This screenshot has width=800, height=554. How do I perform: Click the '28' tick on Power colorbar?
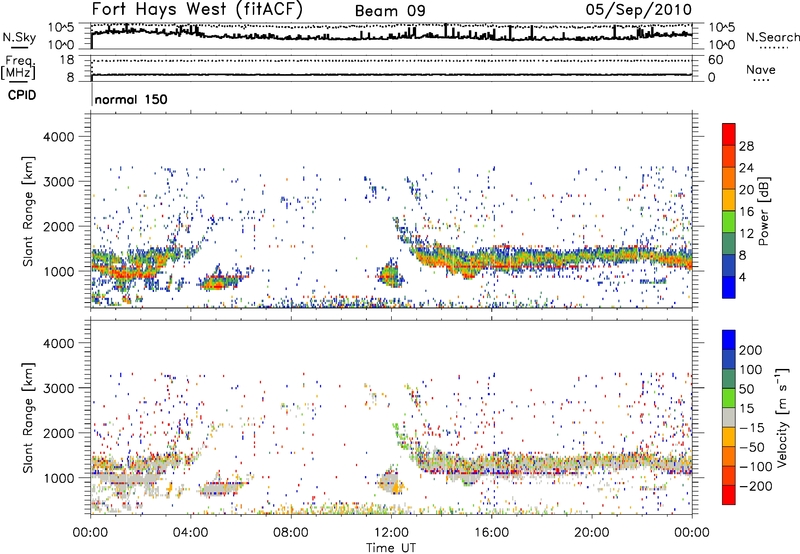(746, 146)
